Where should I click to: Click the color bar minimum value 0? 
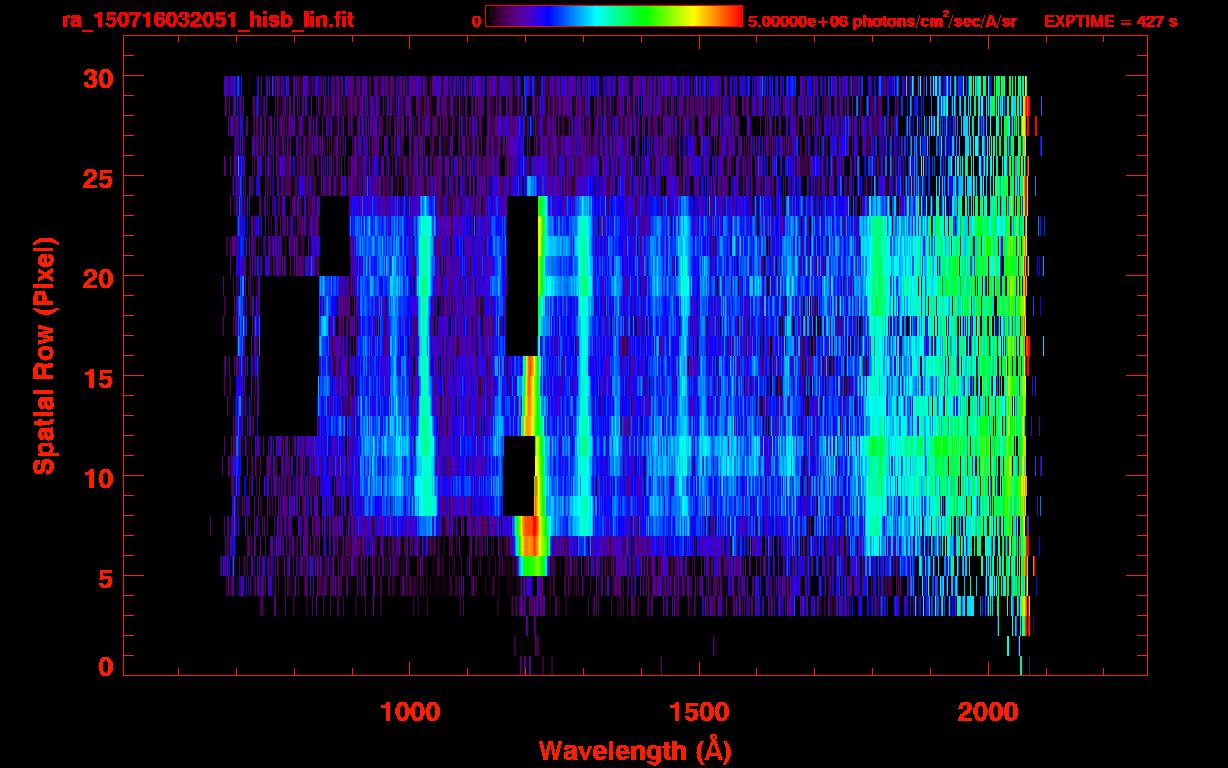pyautogui.click(x=477, y=22)
